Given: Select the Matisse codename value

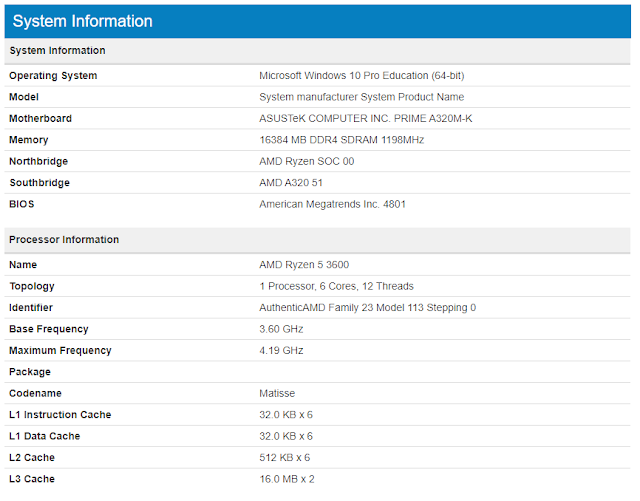Looking at the screenshot, I should (x=277, y=394).
